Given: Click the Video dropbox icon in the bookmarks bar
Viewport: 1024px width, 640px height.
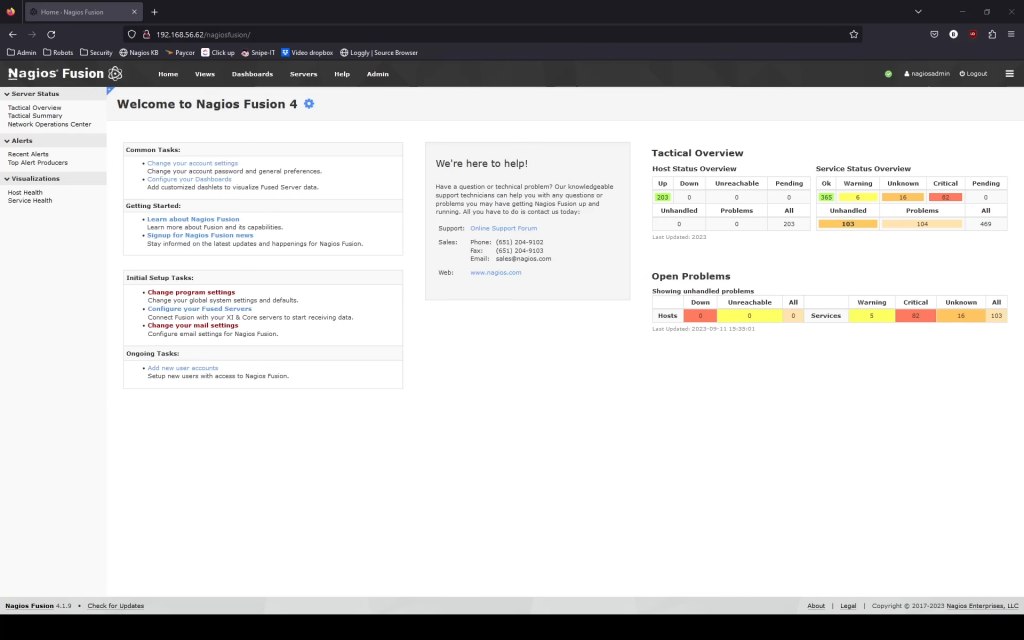Looking at the screenshot, I should 284,52.
